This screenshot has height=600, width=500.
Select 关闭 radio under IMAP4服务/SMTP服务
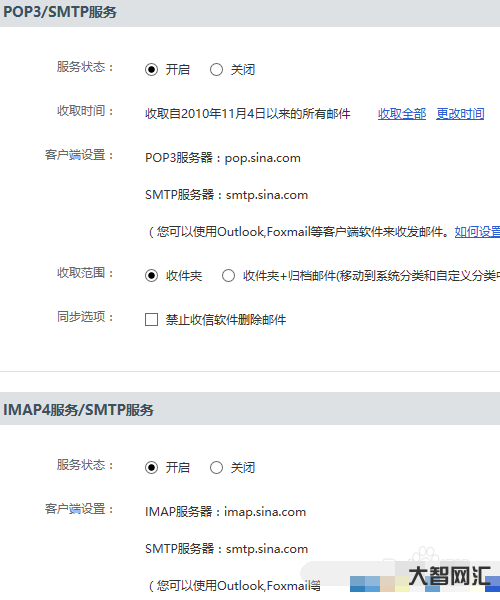coord(216,468)
